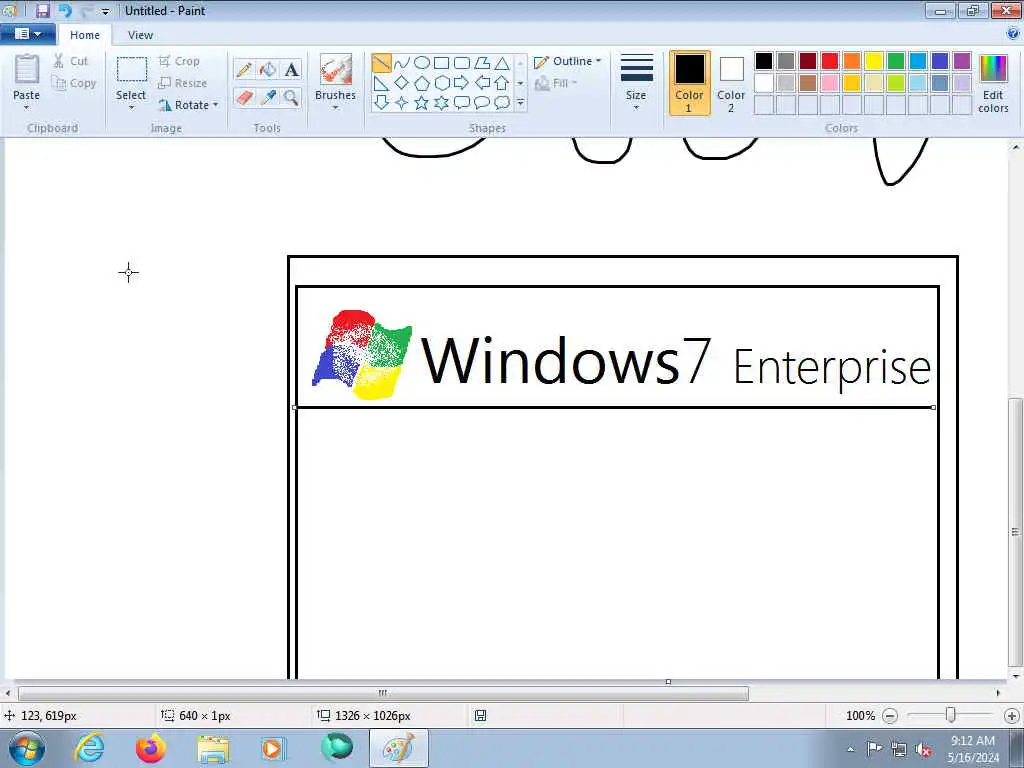This screenshot has height=768, width=1024.
Task: Switch to the Home ribbon tab
Action: pyautogui.click(x=85, y=35)
